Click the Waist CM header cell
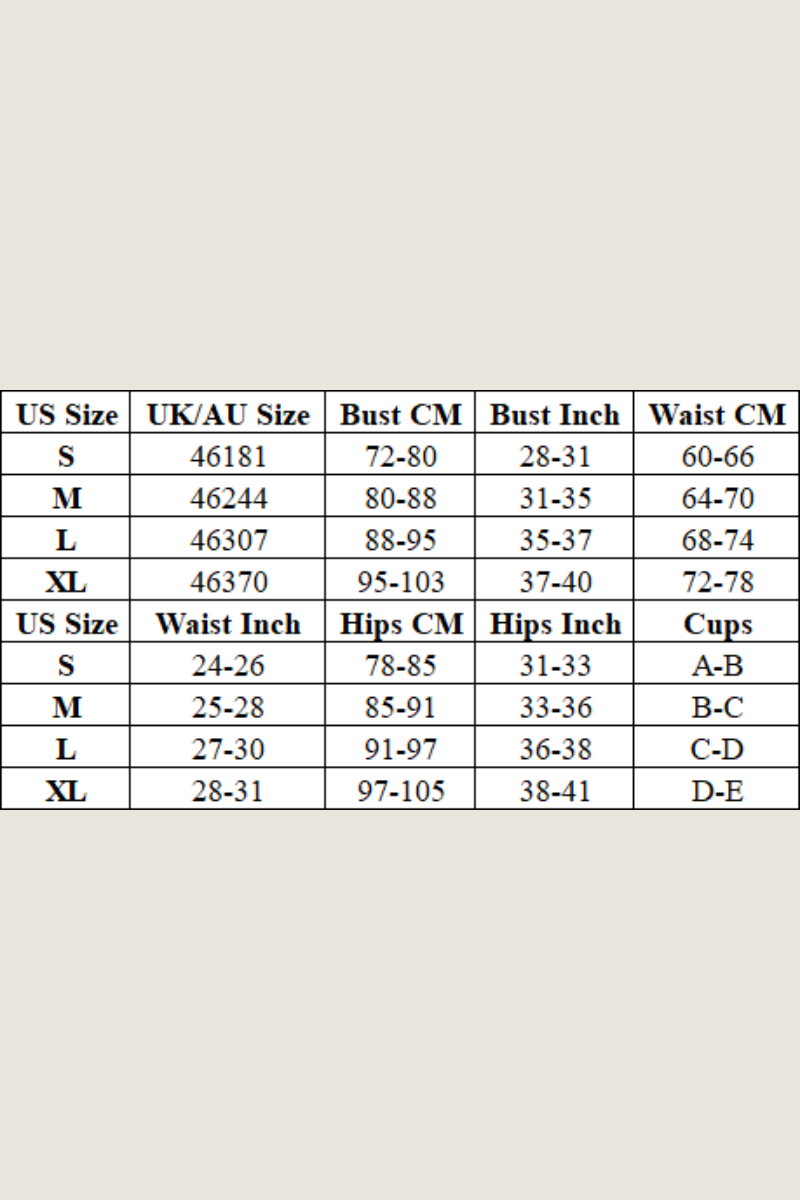800x1200 pixels. [x=717, y=415]
